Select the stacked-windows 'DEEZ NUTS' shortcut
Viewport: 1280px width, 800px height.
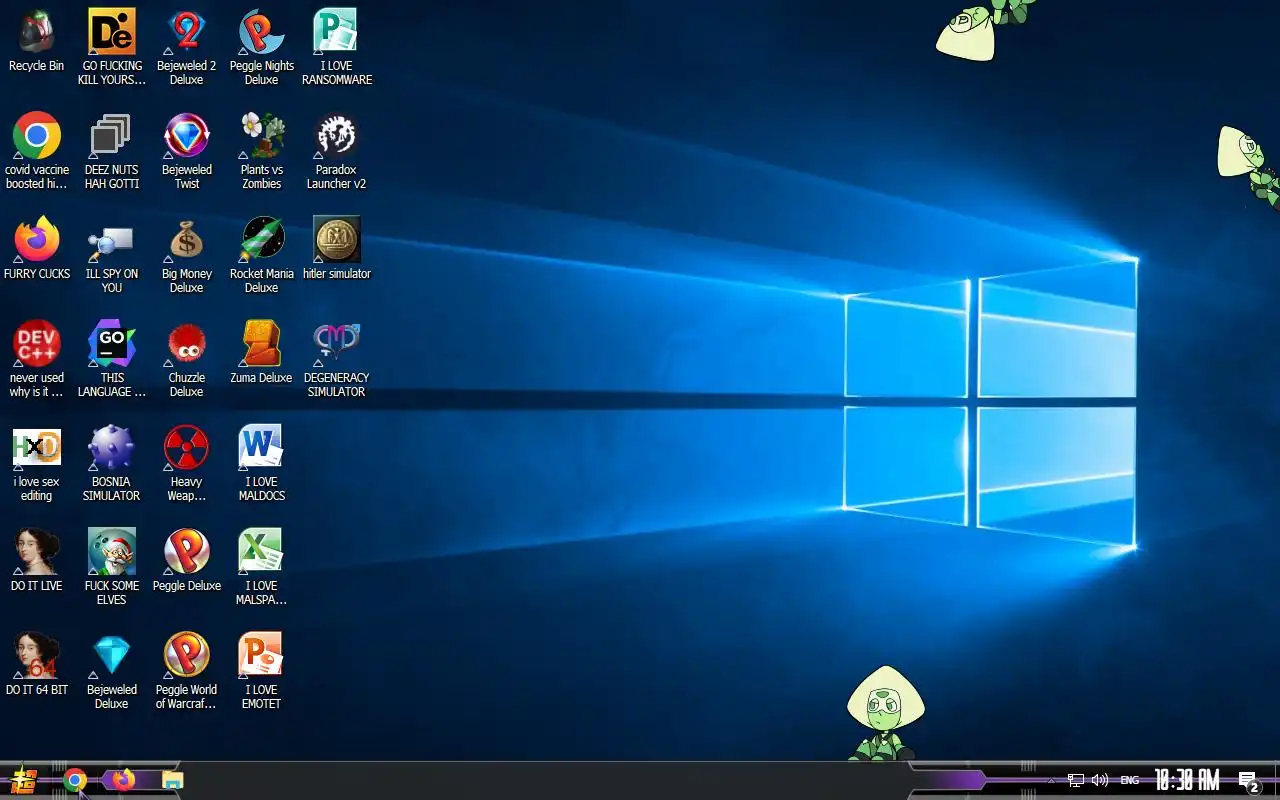(112, 151)
